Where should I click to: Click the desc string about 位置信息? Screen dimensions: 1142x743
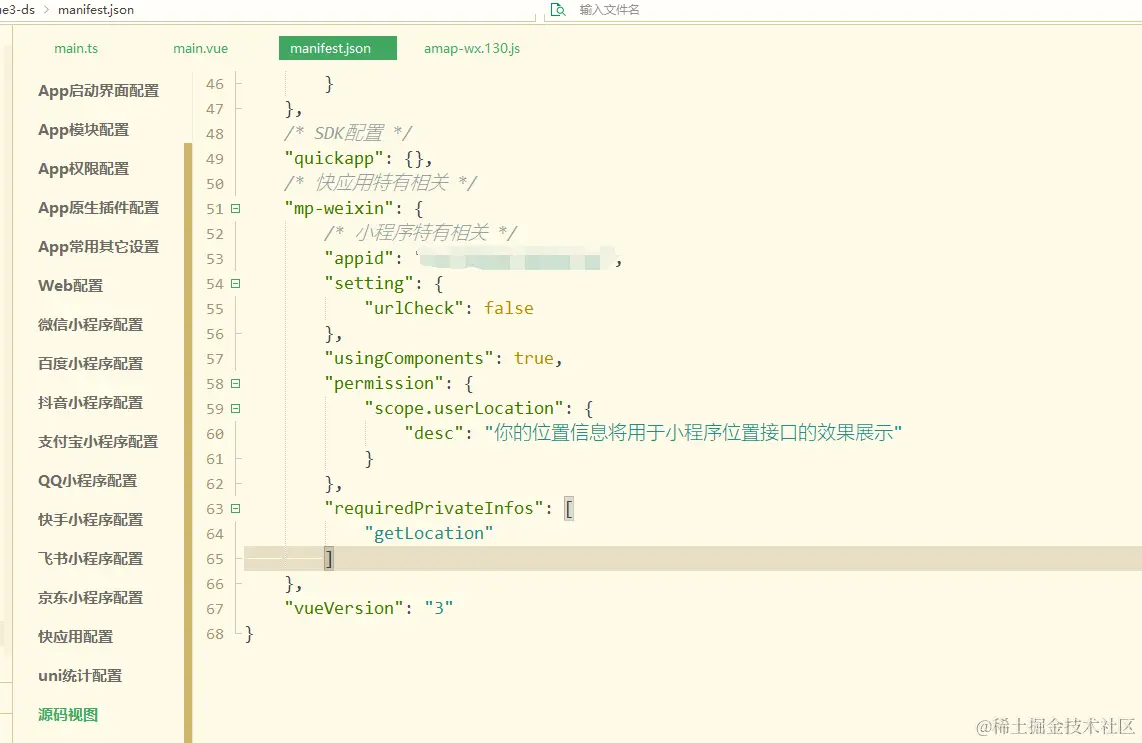pos(693,433)
